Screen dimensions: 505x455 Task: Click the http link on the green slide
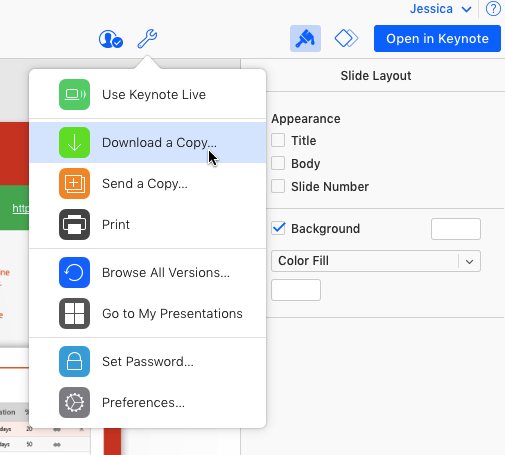pyautogui.click(x=21, y=208)
